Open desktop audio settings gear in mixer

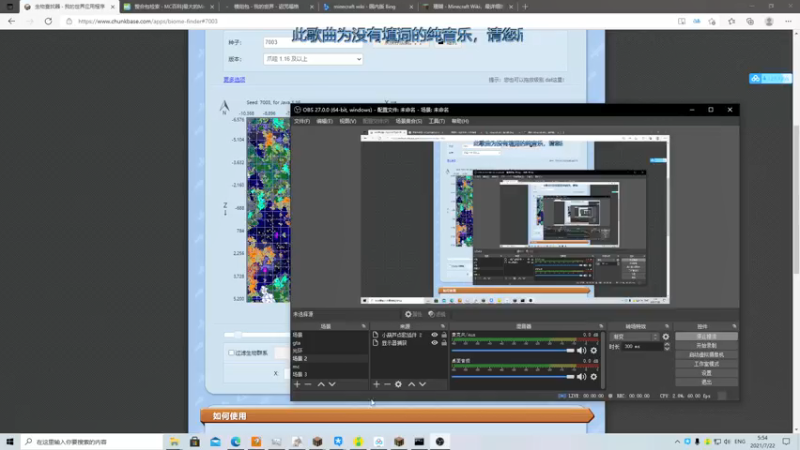(593, 377)
